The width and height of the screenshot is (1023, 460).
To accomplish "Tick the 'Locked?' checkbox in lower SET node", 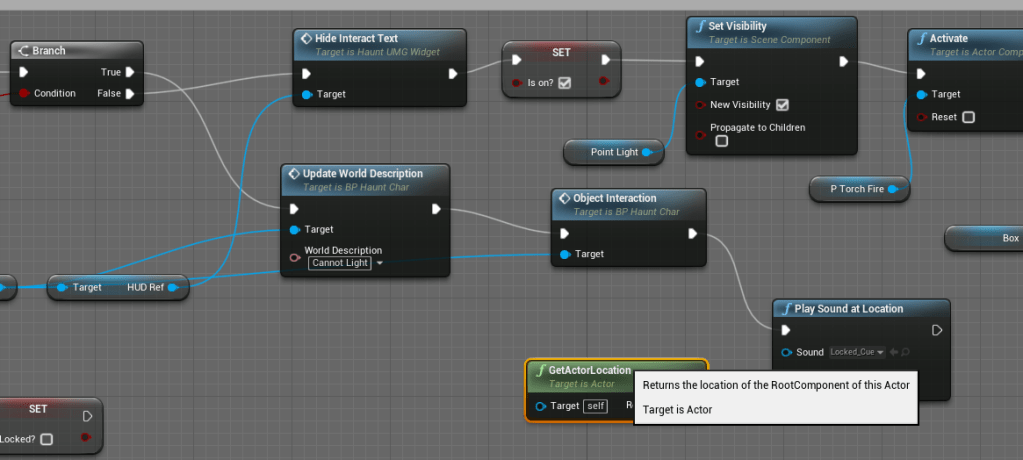I will (46, 439).
